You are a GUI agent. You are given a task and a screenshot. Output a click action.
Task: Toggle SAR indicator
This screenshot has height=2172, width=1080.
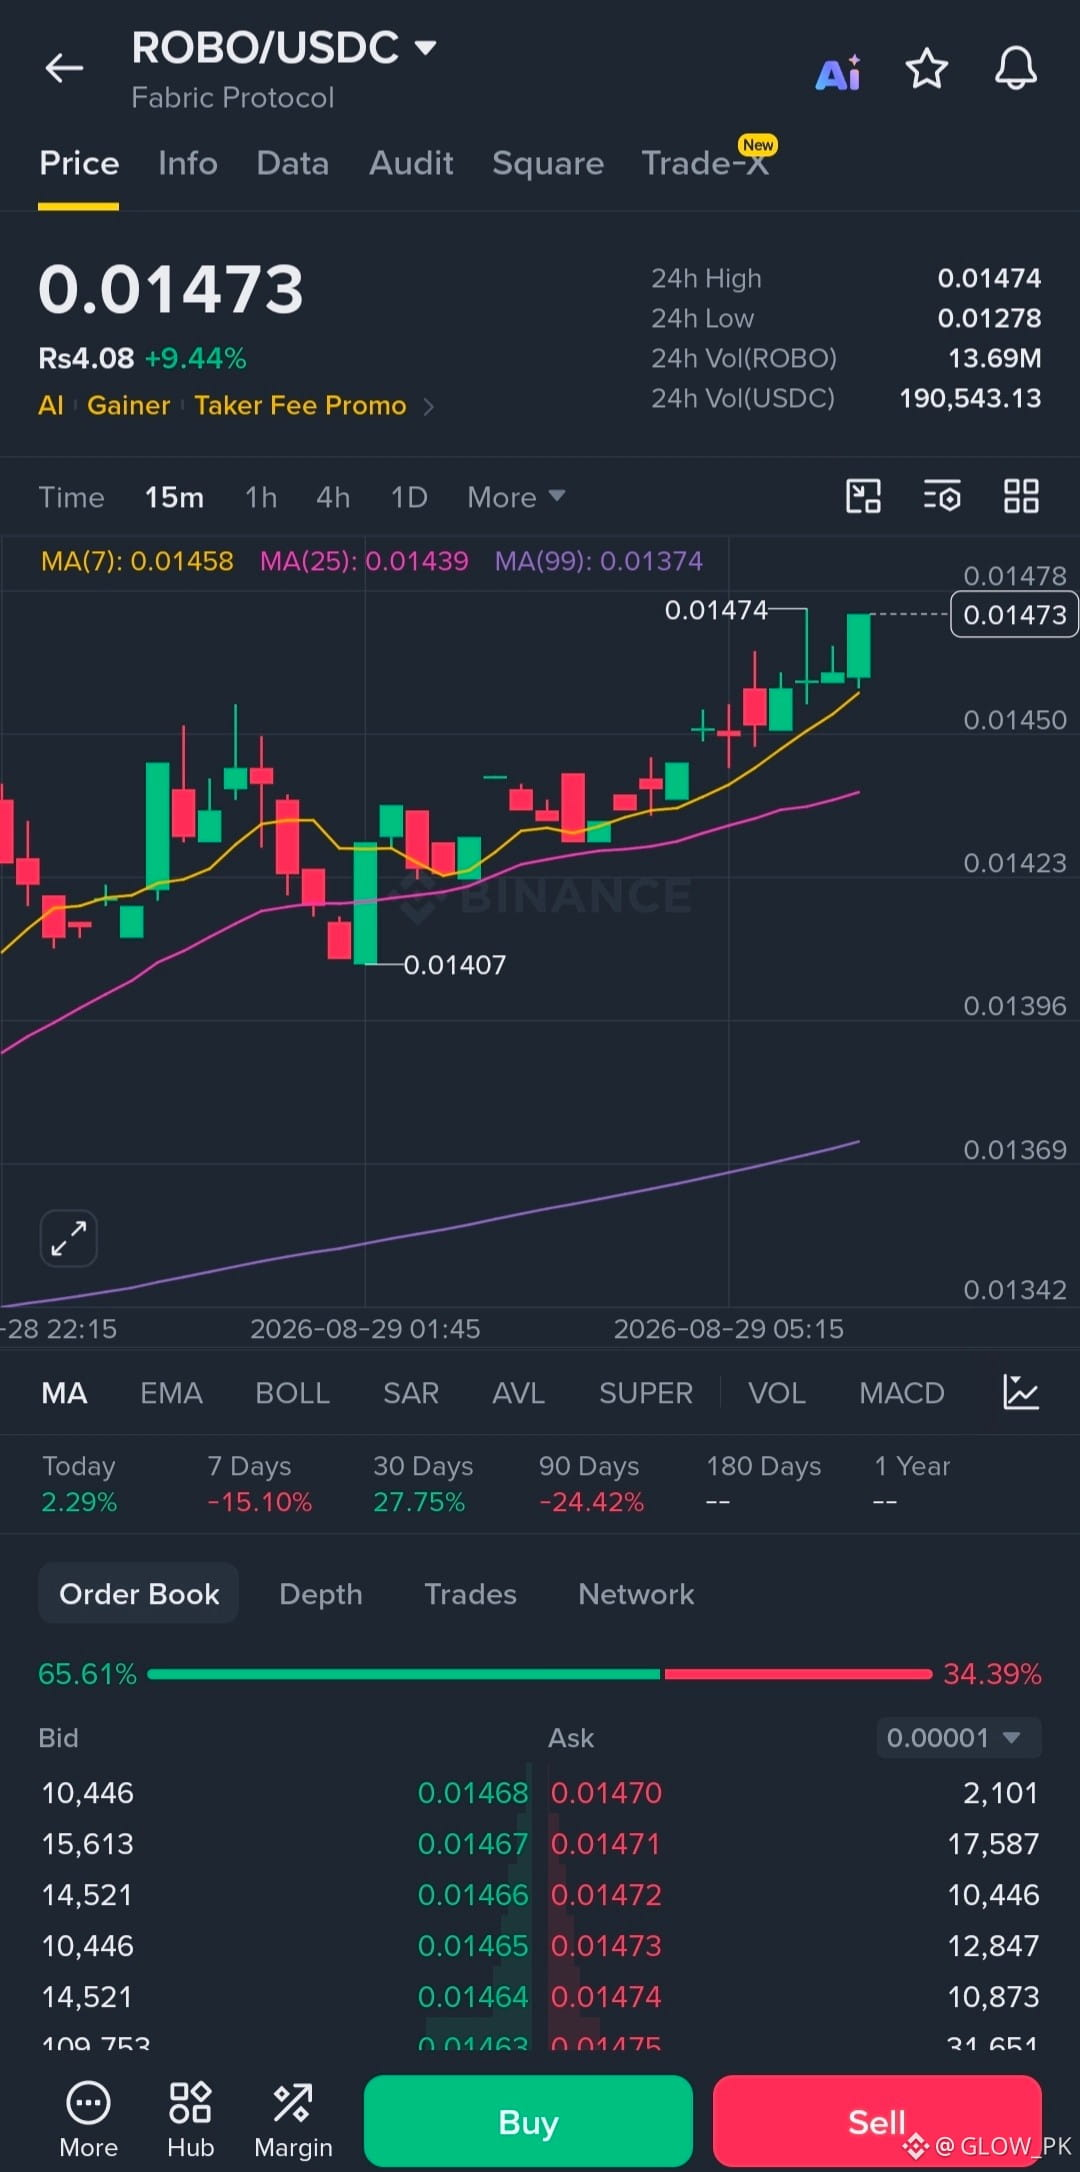point(411,1393)
